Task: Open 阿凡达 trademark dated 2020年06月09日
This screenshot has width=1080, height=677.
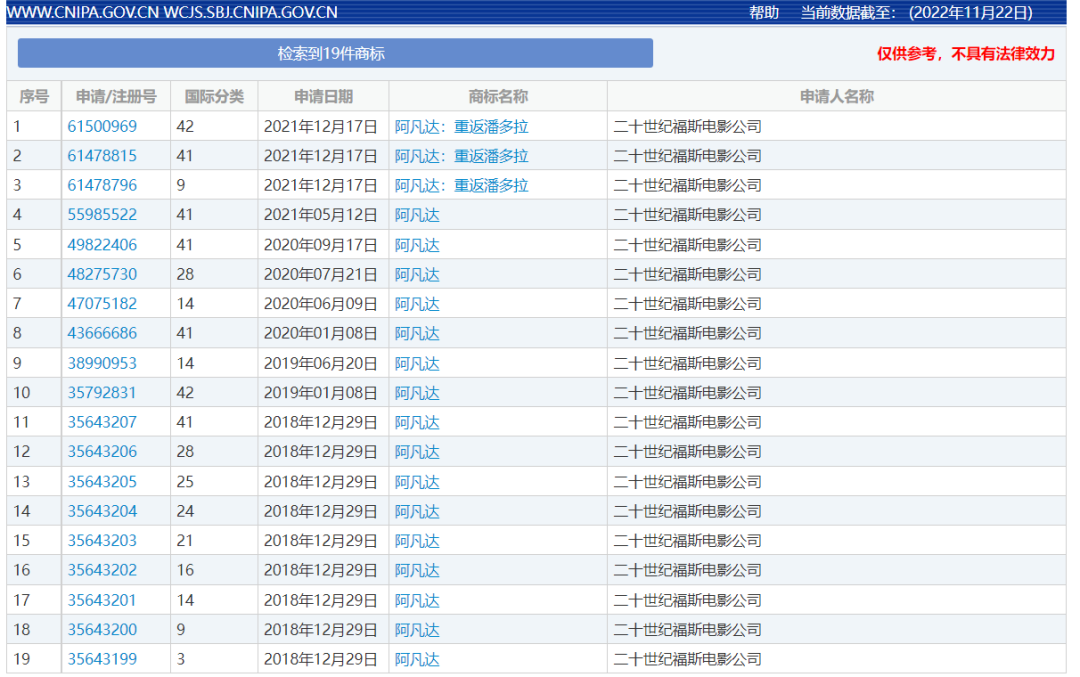Action: [417, 304]
